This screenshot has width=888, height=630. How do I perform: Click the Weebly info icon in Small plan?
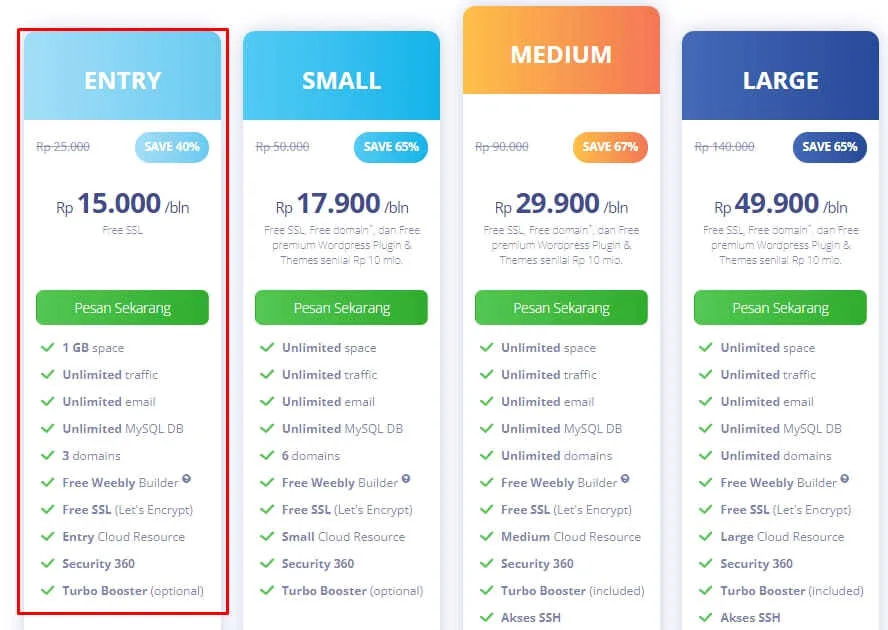[405, 479]
